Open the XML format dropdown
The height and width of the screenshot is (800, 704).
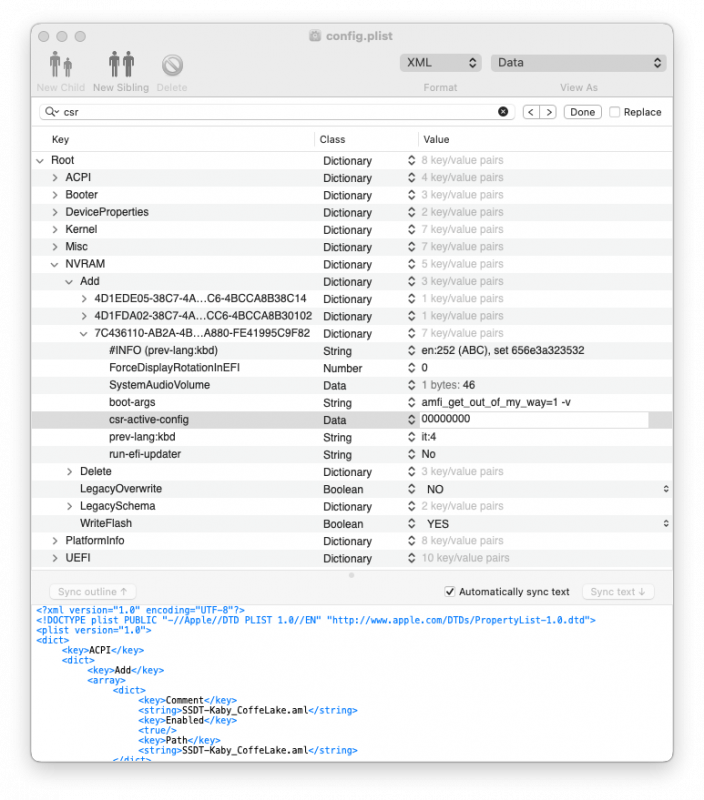[x=441, y=63]
